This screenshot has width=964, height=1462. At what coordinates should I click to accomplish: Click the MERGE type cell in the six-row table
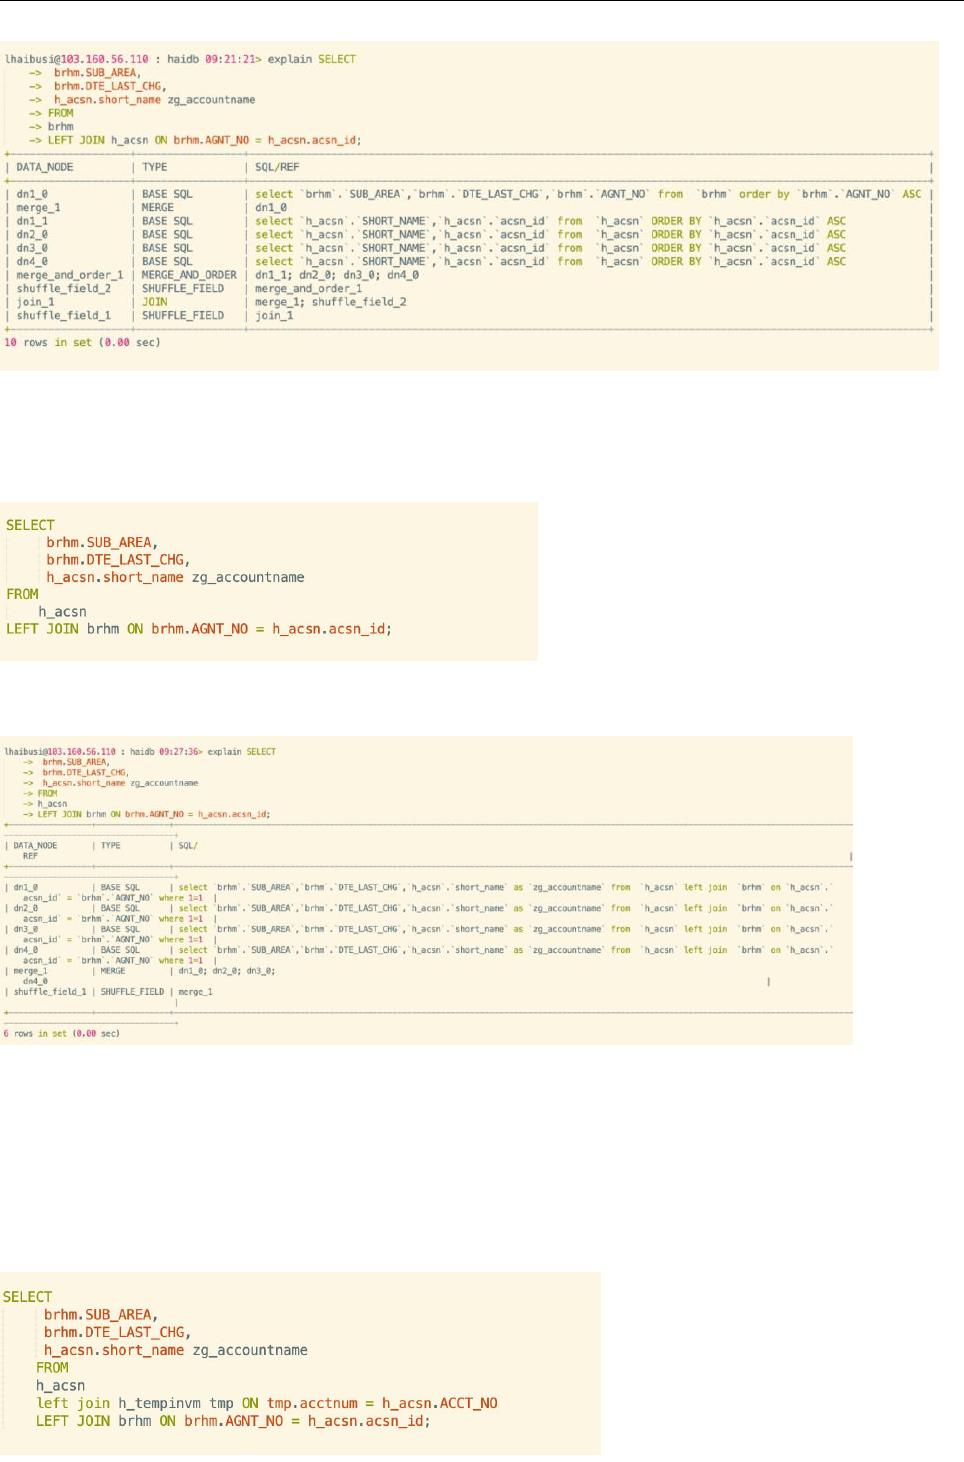point(113,971)
